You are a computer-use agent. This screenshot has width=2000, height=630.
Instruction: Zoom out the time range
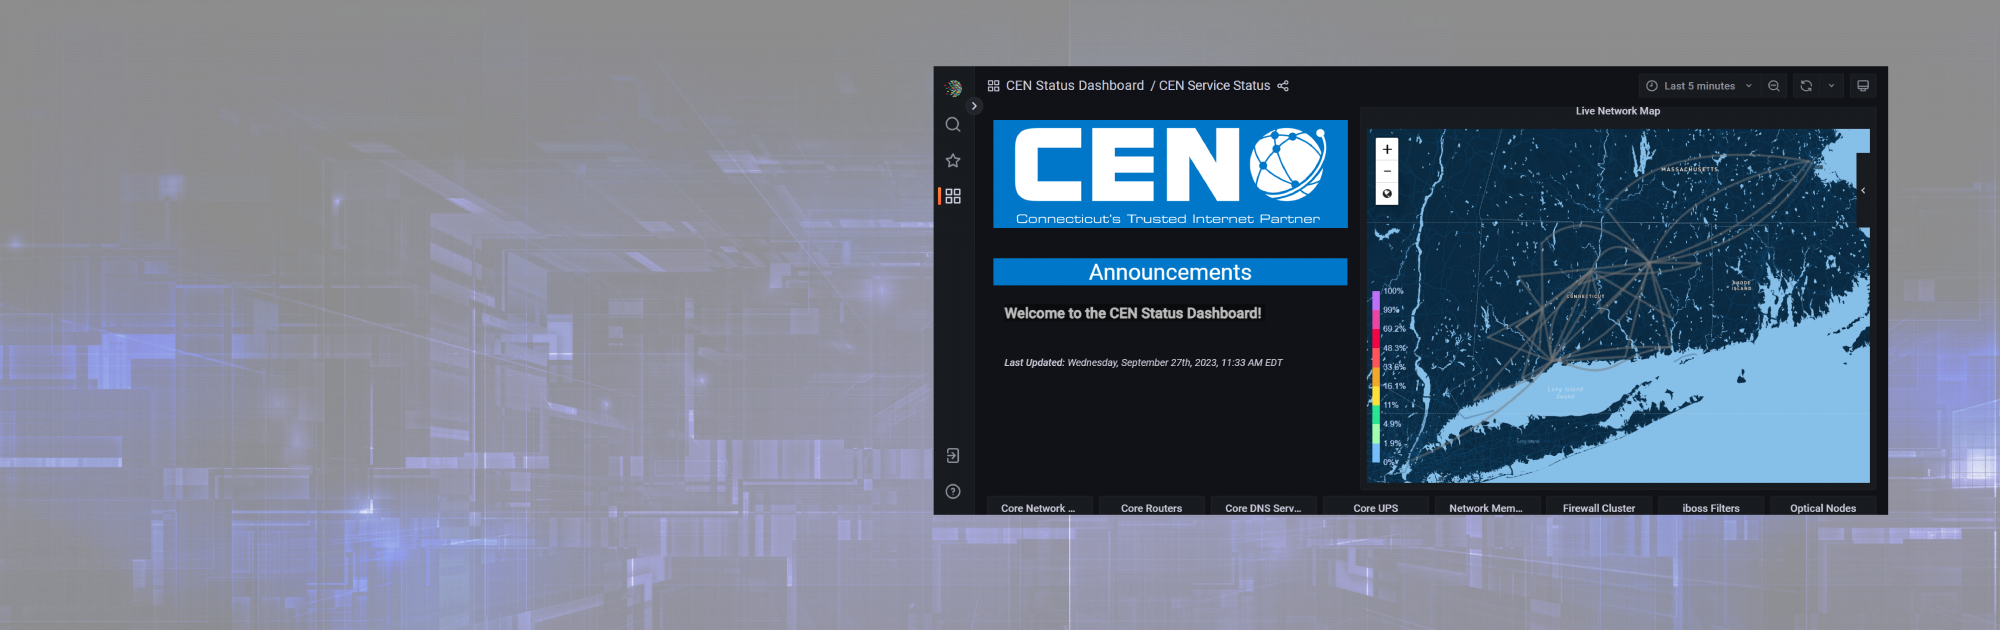[x=1774, y=86]
